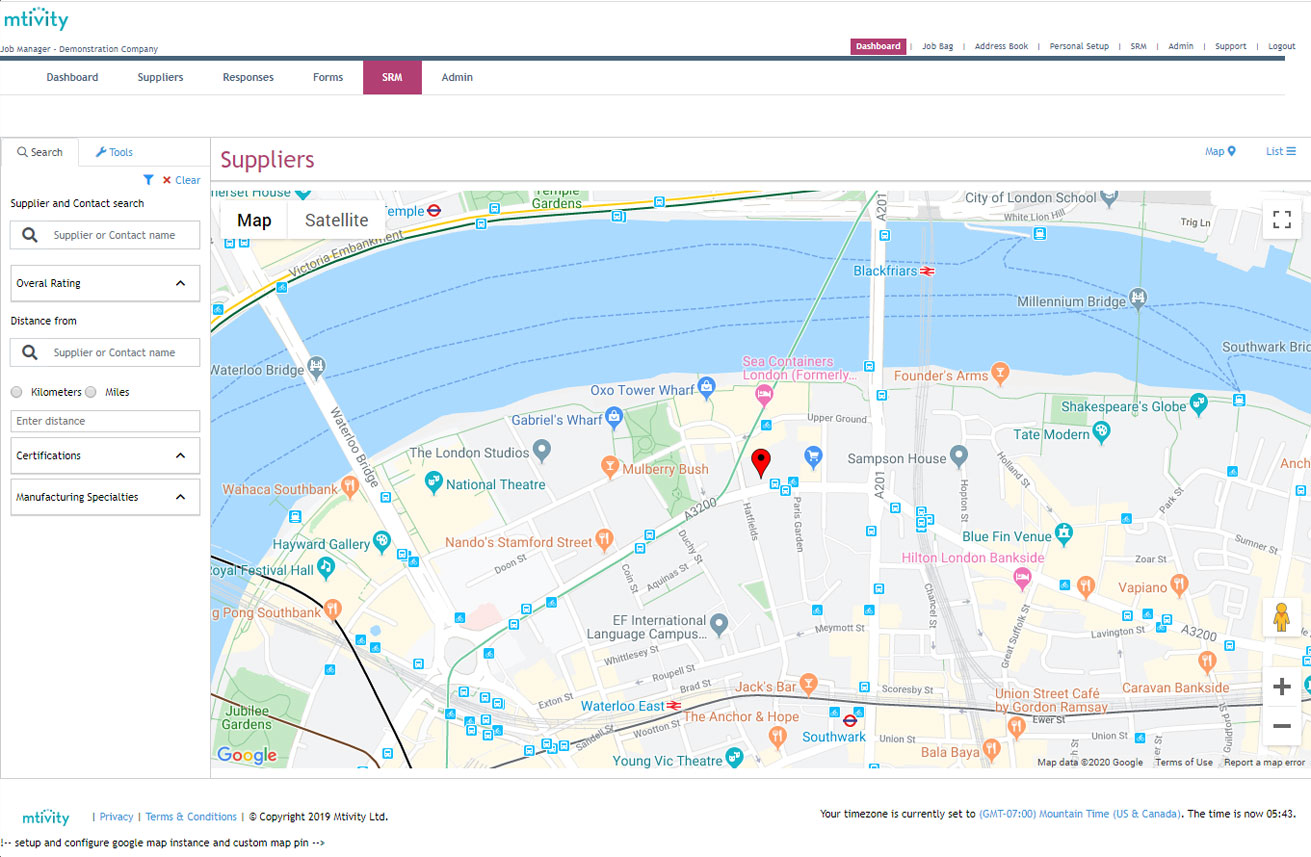Toggle fullscreen map view
The width and height of the screenshot is (1311, 857).
(x=1282, y=219)
